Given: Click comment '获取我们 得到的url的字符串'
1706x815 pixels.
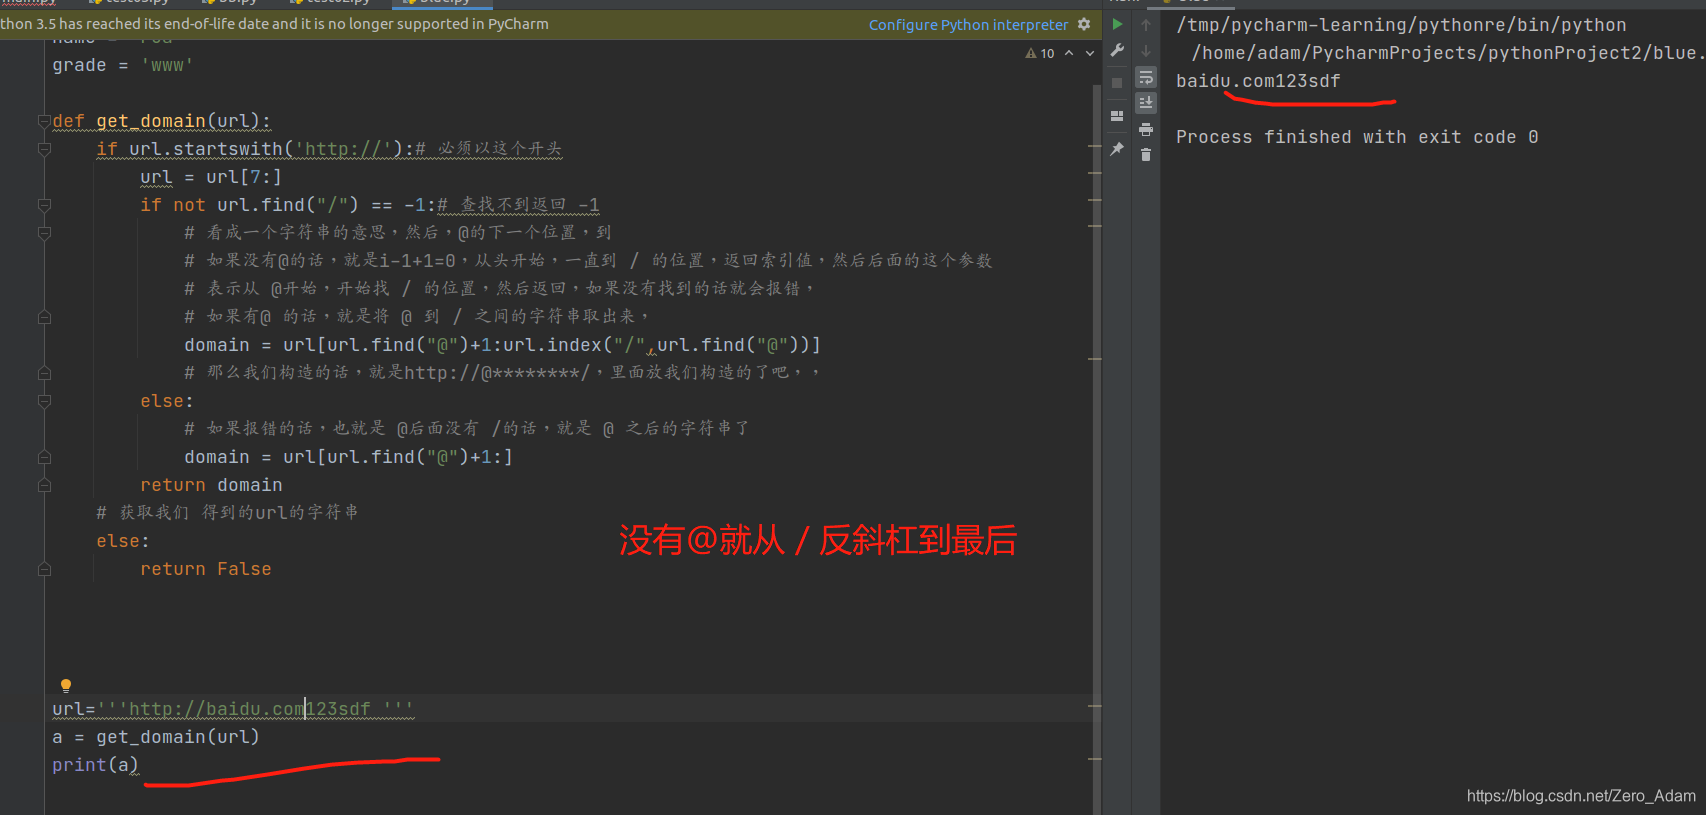Looking at the screenshot, I should coord(227,513).
